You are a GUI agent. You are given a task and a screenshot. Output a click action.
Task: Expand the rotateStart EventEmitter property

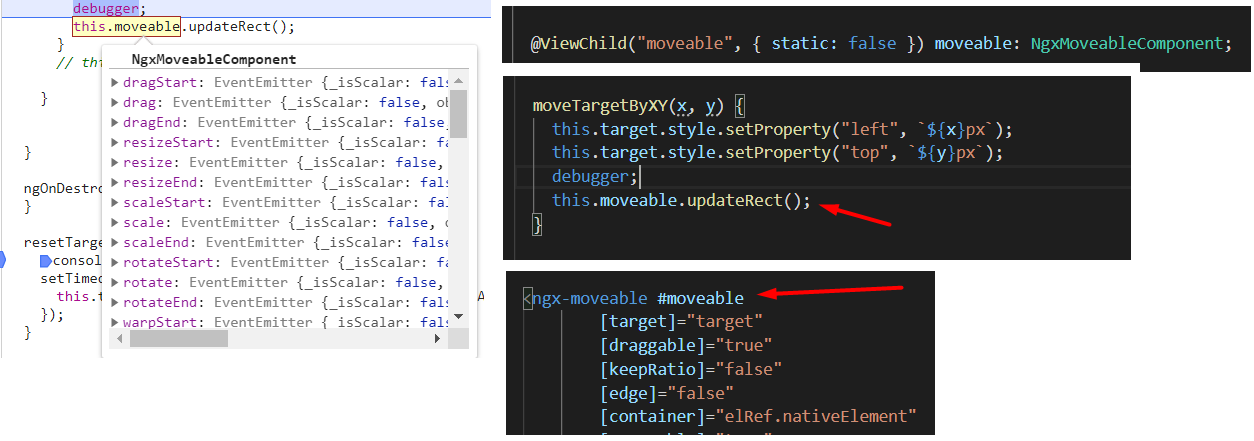[115, 262]
